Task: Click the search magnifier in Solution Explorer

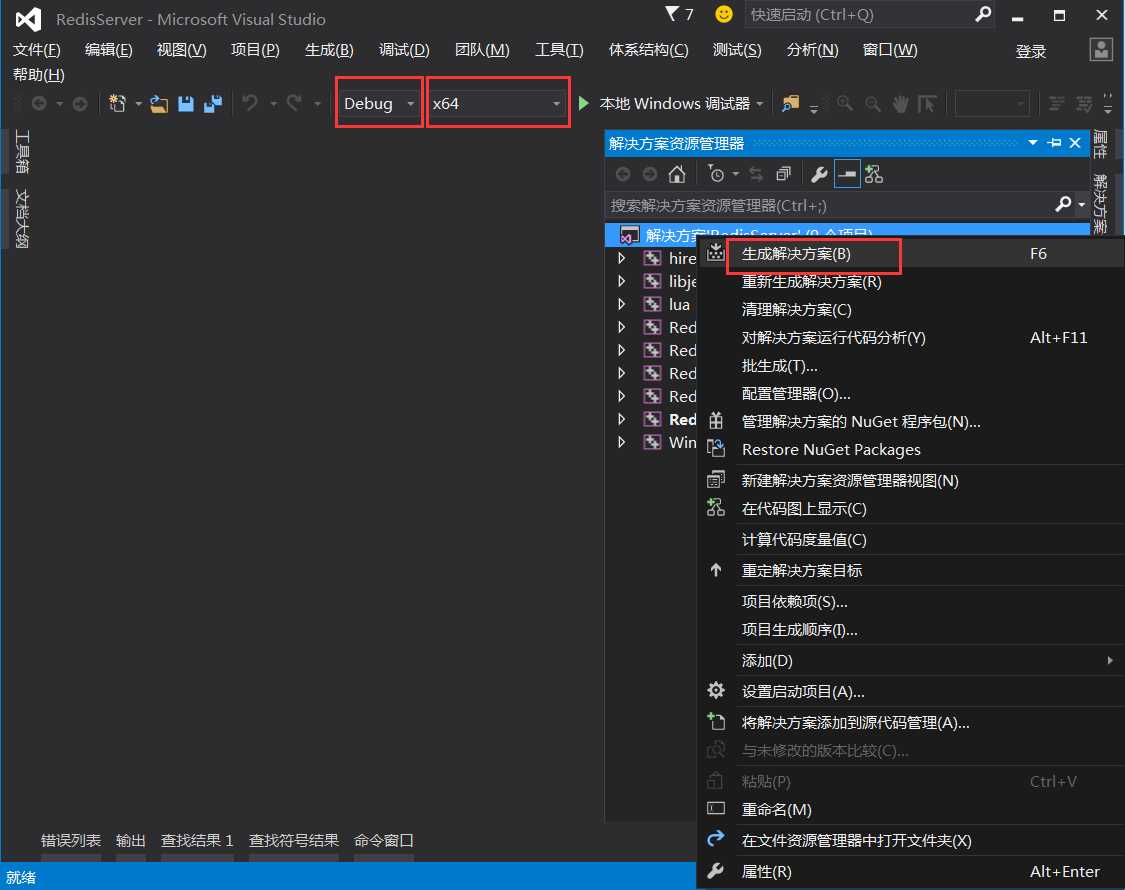Action: tap(1063, 205)
